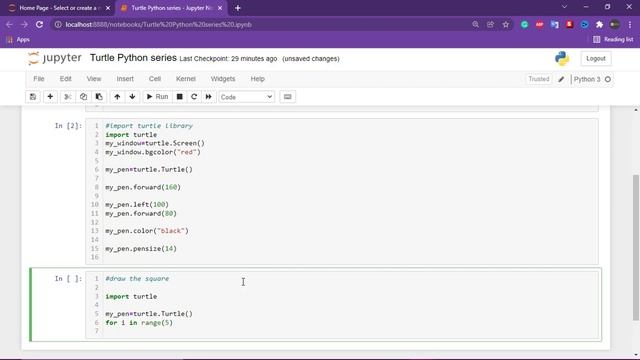
Task: Open the Insert menu
Action: point(125,79)
